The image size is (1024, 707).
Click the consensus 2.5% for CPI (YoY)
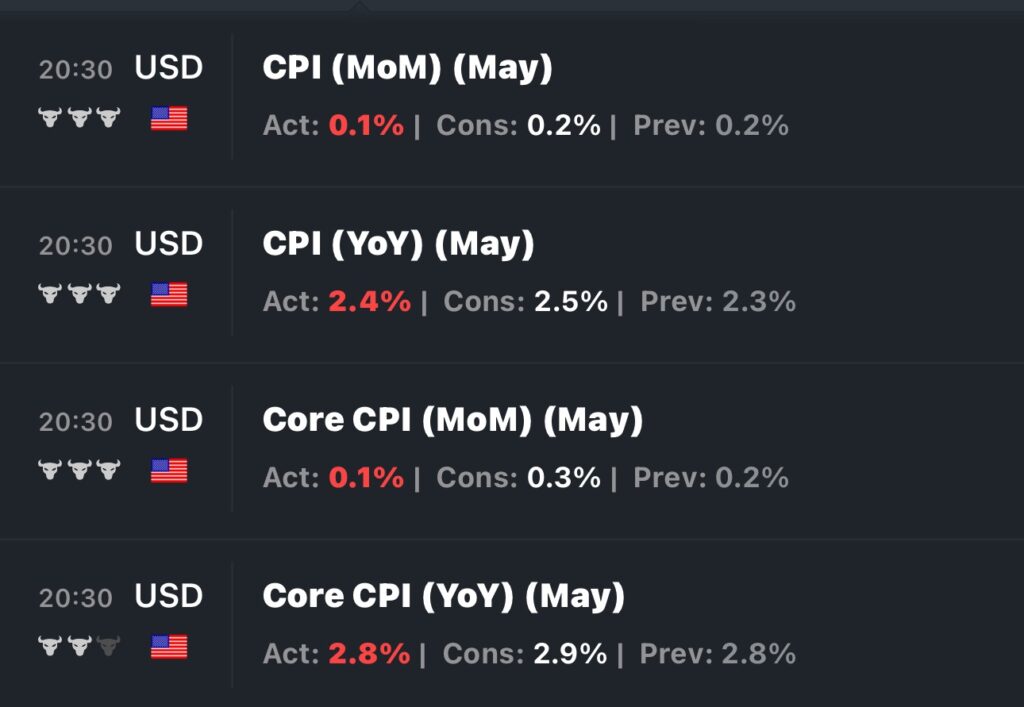pyautogui.click(x=571, y=301)
